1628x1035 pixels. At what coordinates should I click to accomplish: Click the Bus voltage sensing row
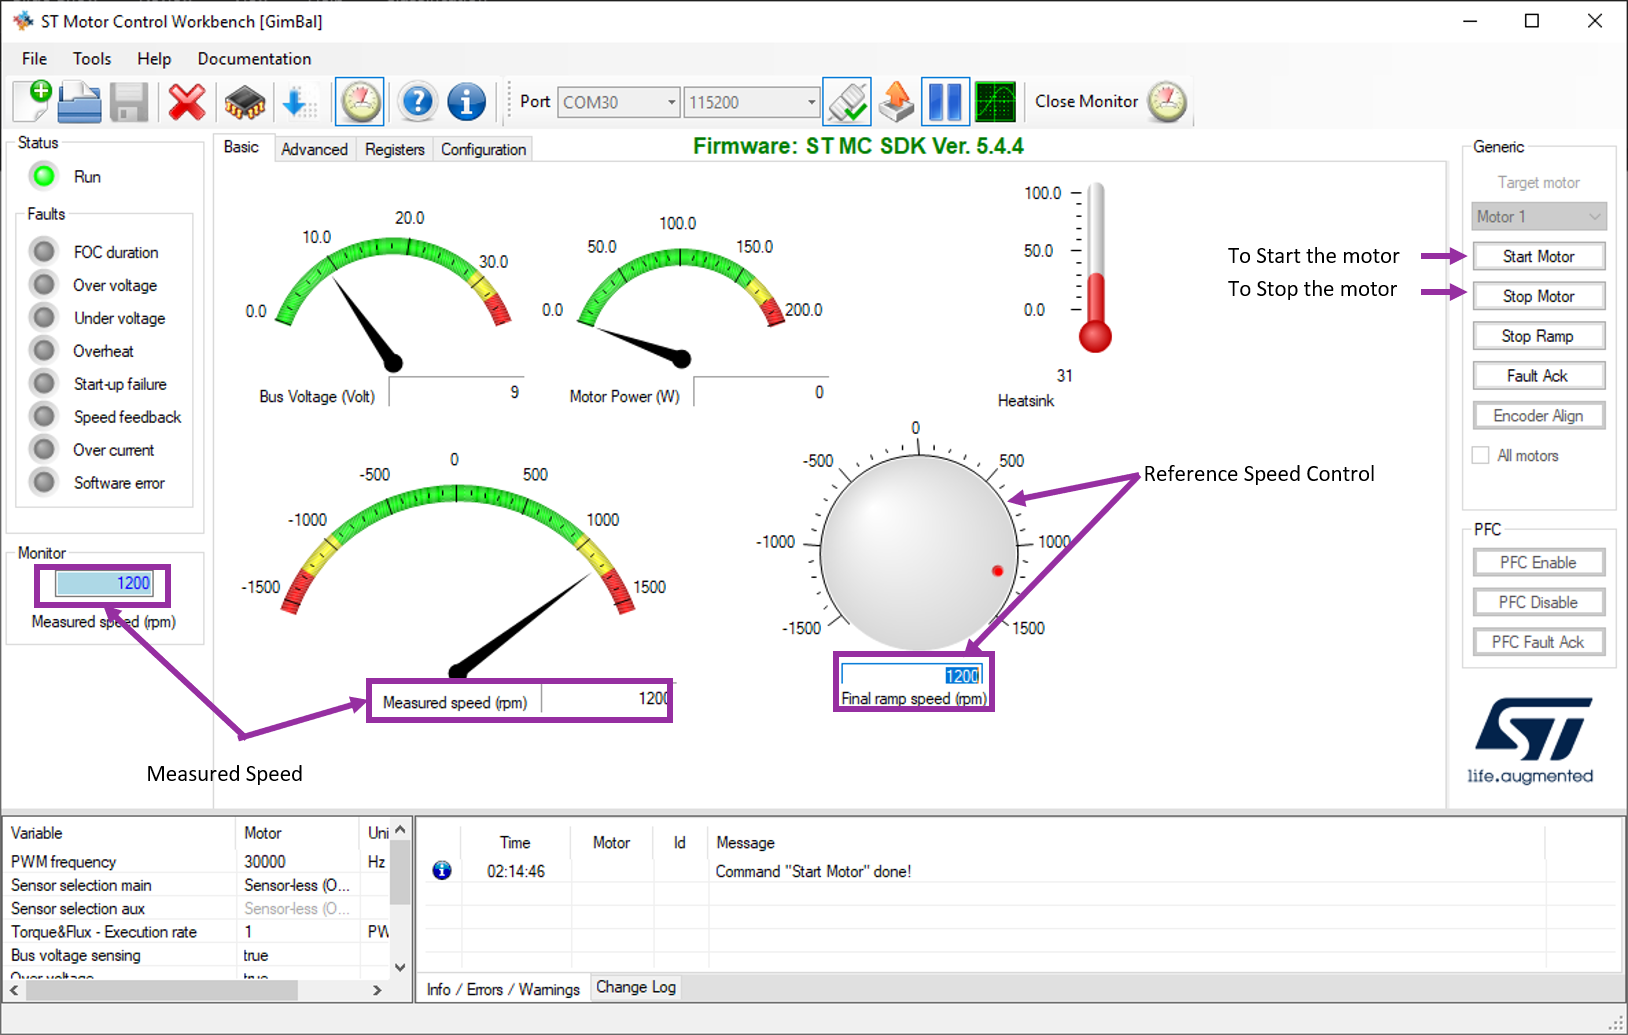pyautogui.click(x=198, y=955)
